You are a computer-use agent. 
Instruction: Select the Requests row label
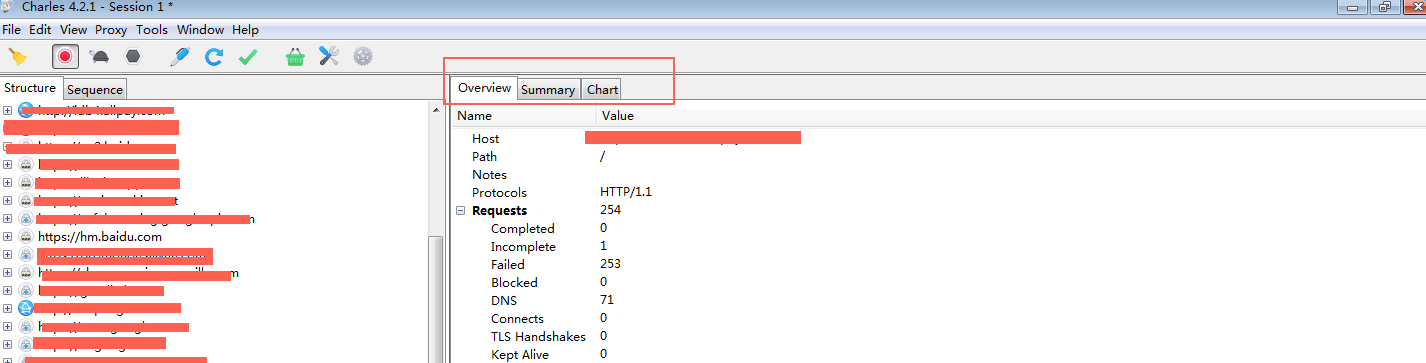click(x=499, y=211)
